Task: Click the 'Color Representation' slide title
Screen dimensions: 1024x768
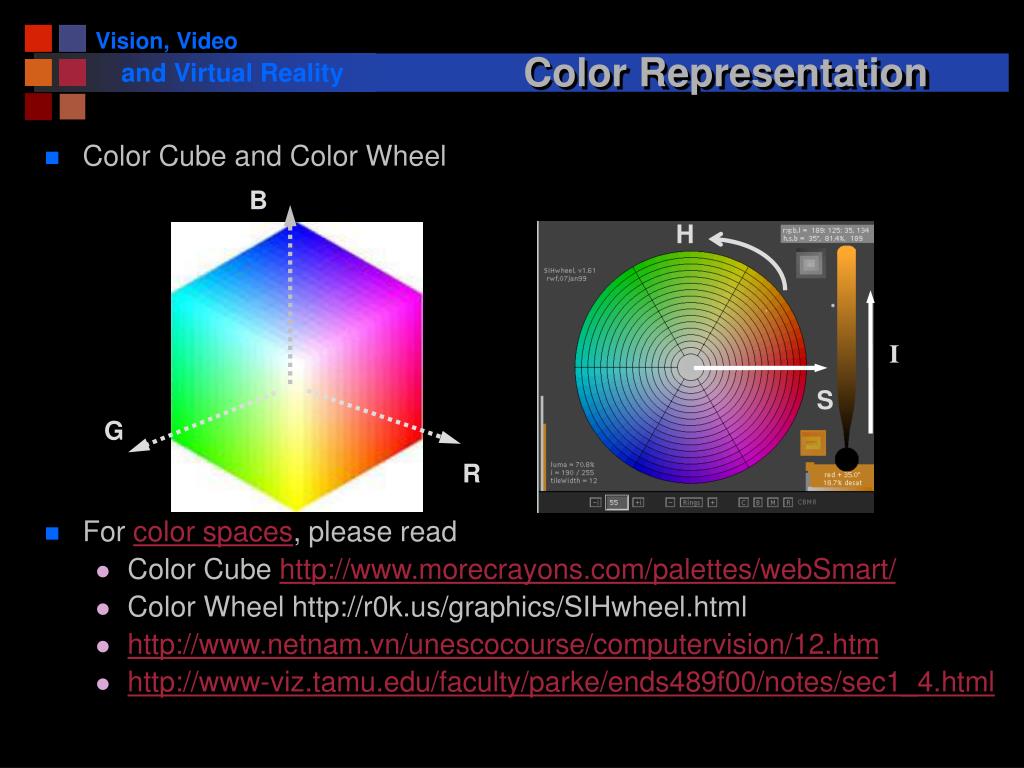Action: click(x=726, y=72)
